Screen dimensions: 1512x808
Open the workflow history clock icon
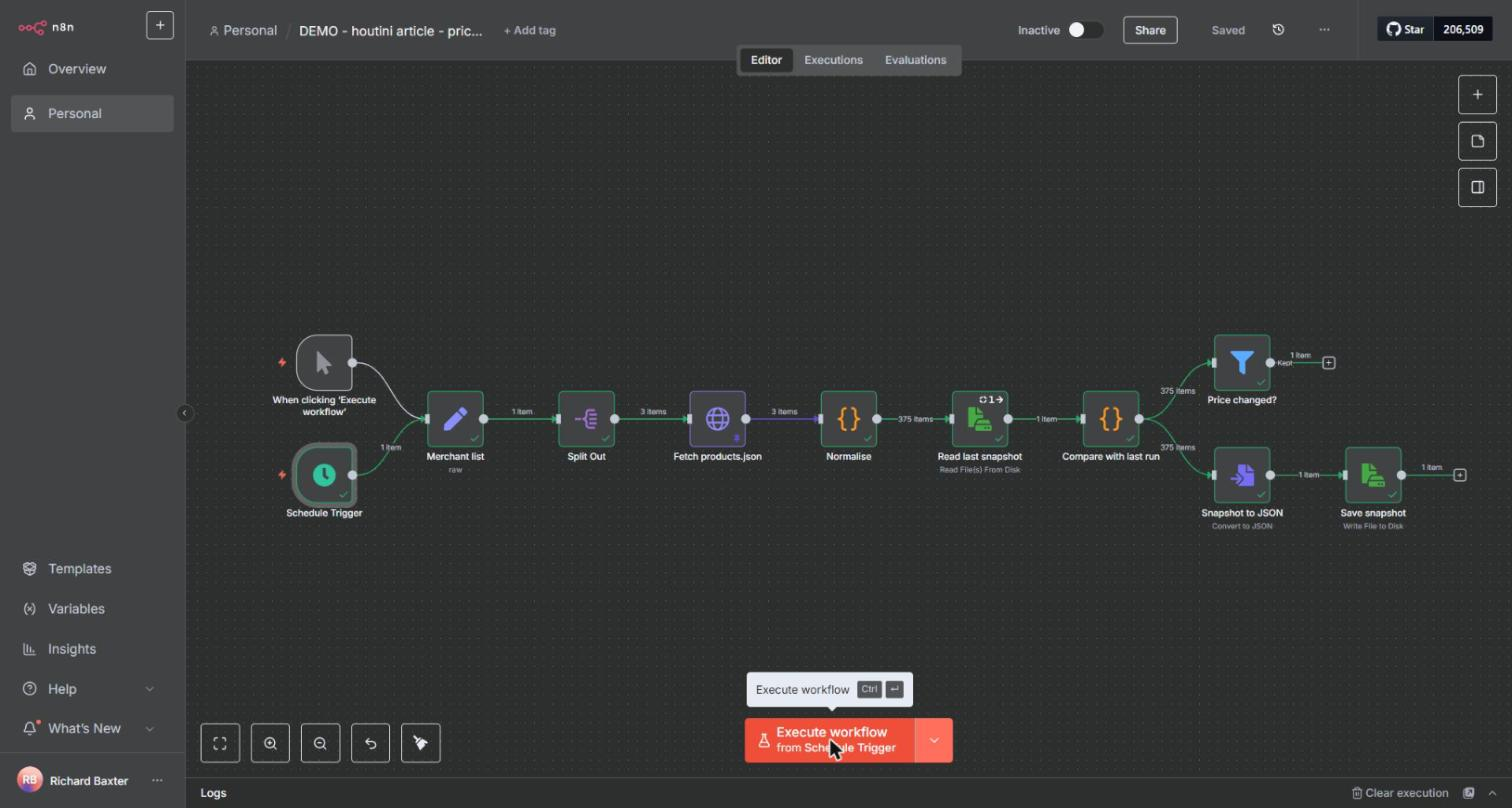coord(1278,30)
